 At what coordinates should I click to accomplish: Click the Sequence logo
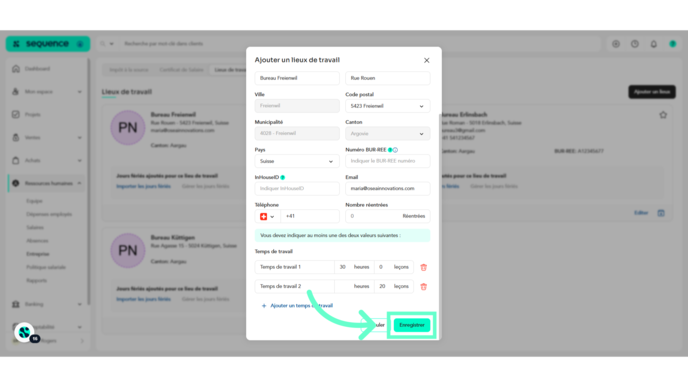pyautogui.click(x=48, y=44)
